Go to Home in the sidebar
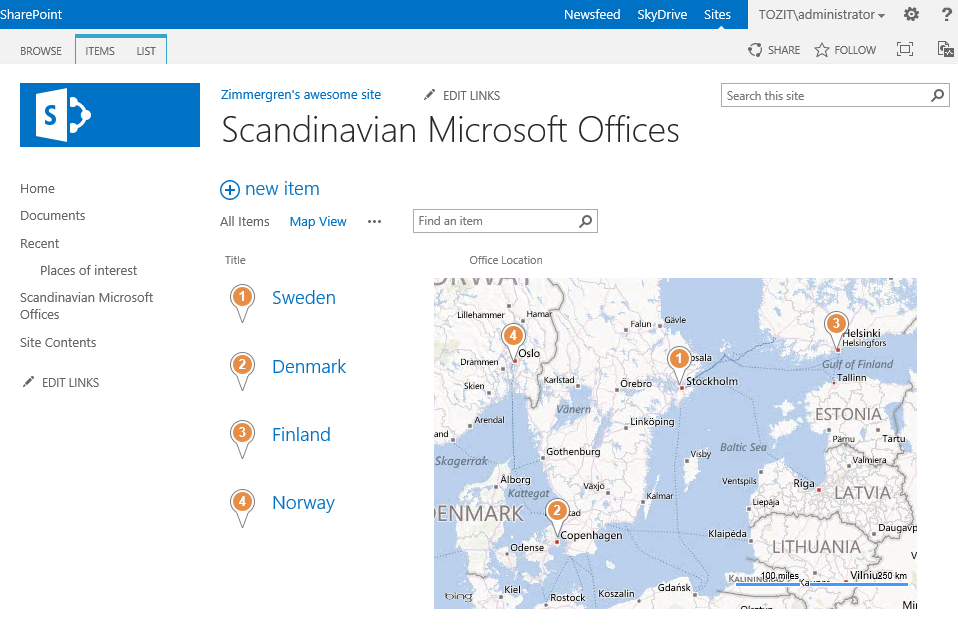 37,188
